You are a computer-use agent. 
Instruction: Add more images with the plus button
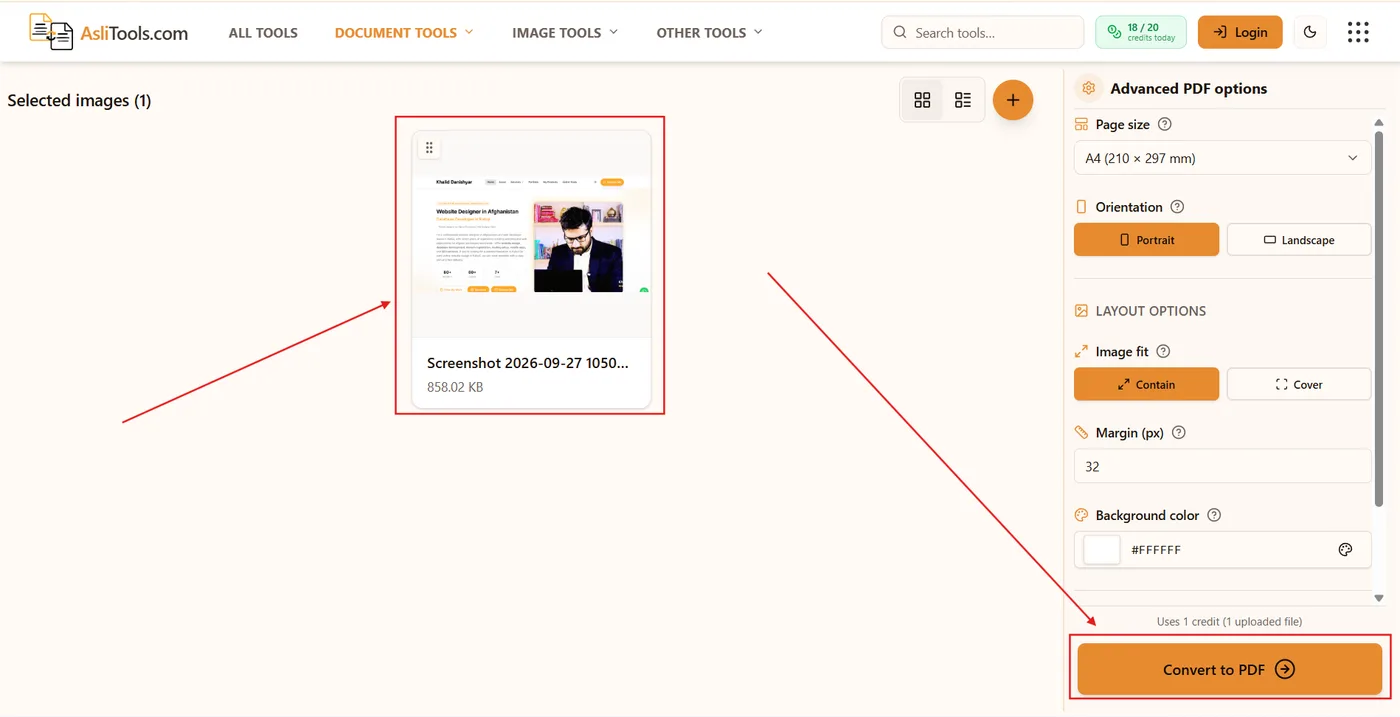pyautogui.click(x=1013, y=100)
